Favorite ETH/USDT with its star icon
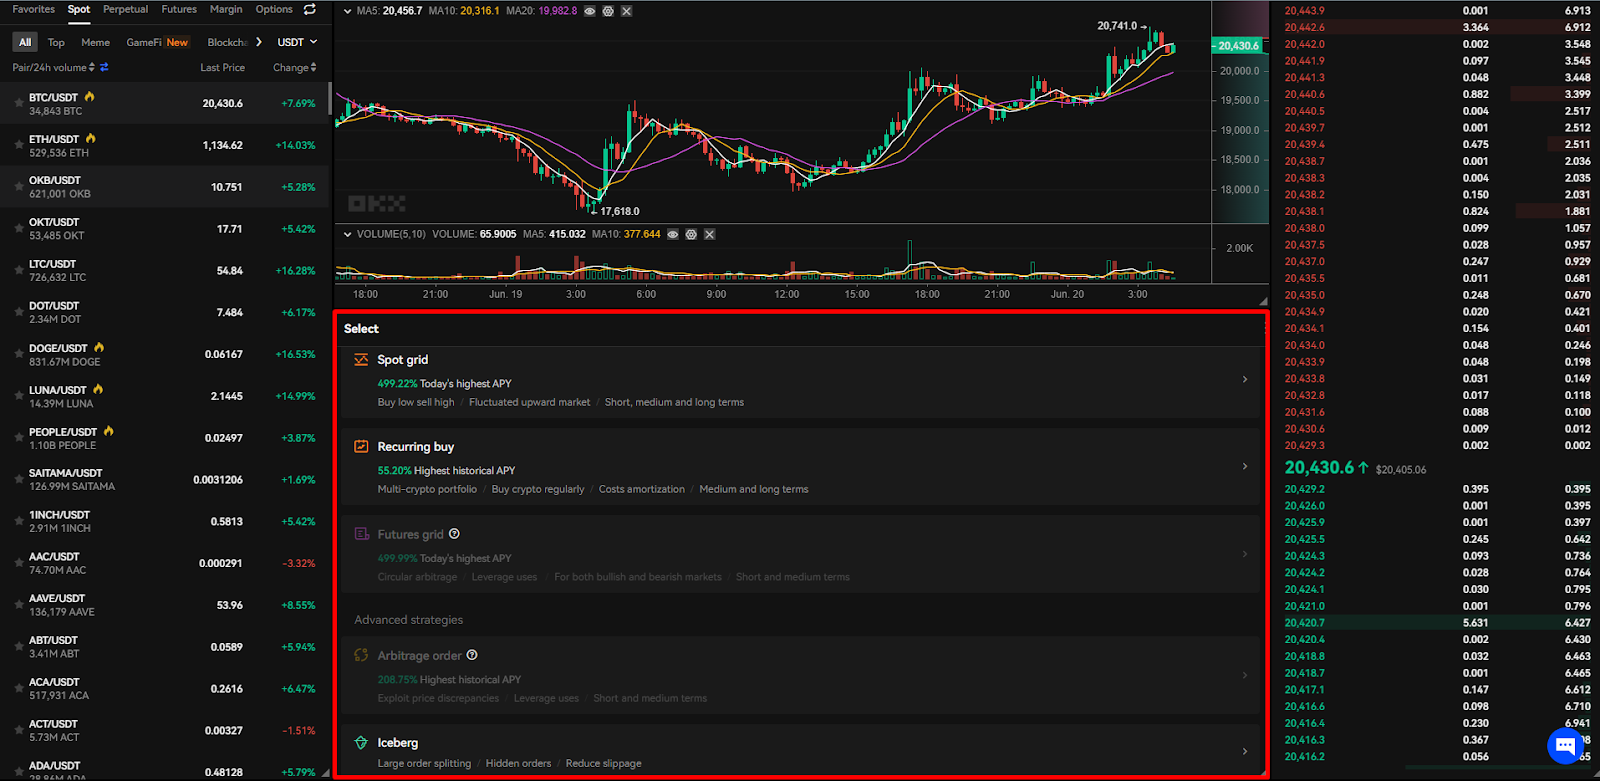This screenshot has width=1600, height=781. (x=18, y=146)
